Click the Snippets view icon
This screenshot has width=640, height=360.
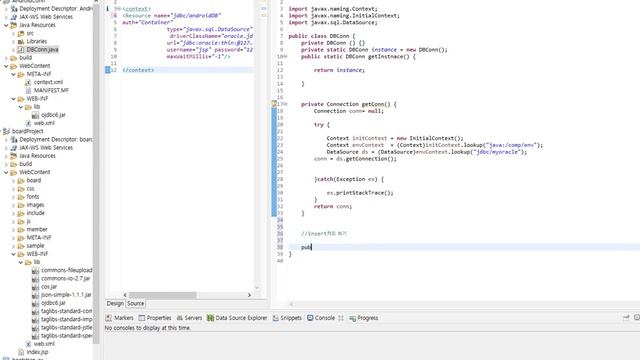(x=276, y=318)
